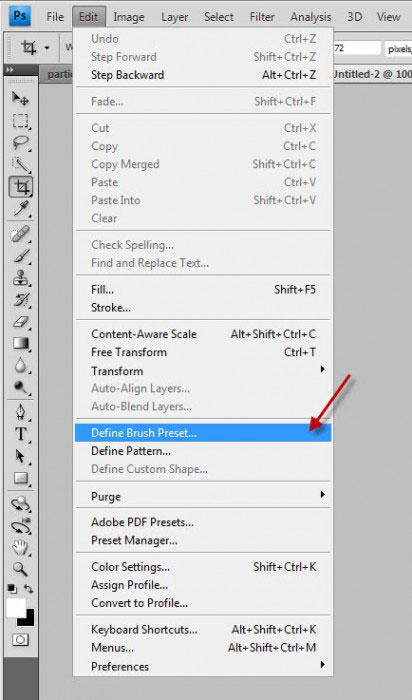The width and height of the screenshot is (412, 700).
Task: Select the Eyedropper tool
Action: pyautogui.click(x=21, y=209)
